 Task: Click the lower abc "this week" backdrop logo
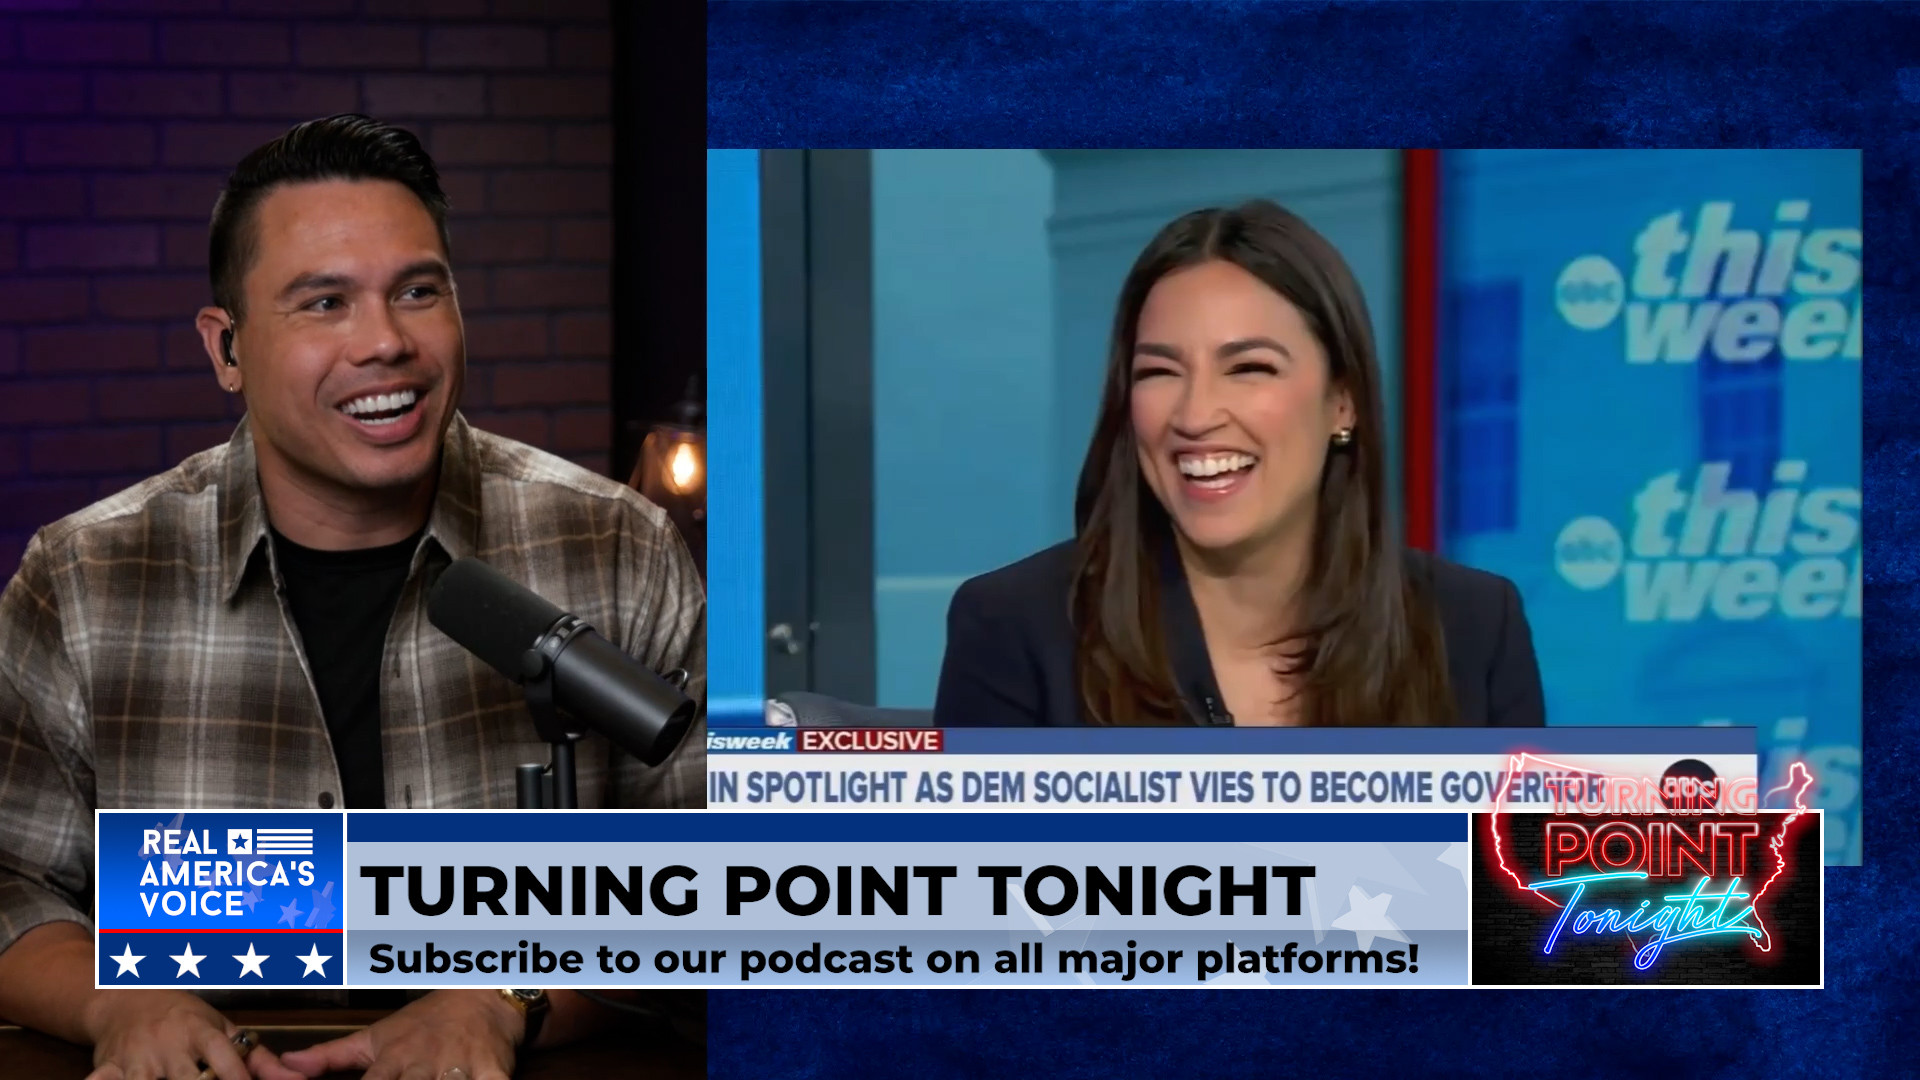pyautogui.click(x=1710, y=542)
